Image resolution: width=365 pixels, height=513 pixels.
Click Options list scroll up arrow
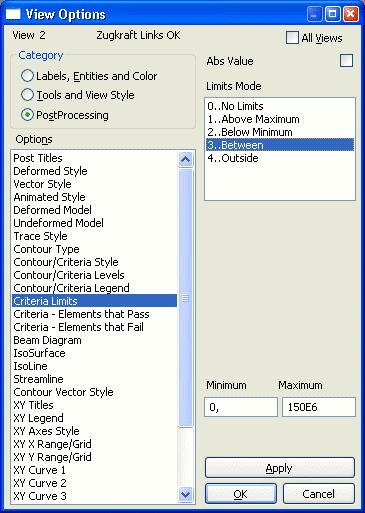(185, 159)
